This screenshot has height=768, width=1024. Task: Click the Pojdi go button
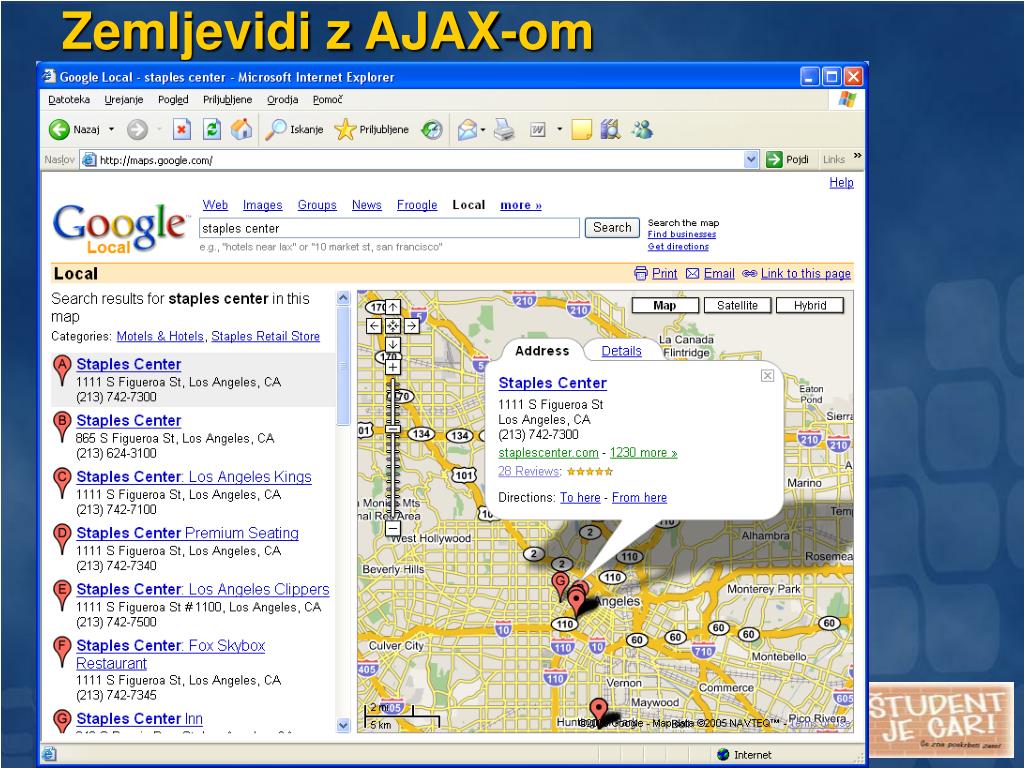788,159
